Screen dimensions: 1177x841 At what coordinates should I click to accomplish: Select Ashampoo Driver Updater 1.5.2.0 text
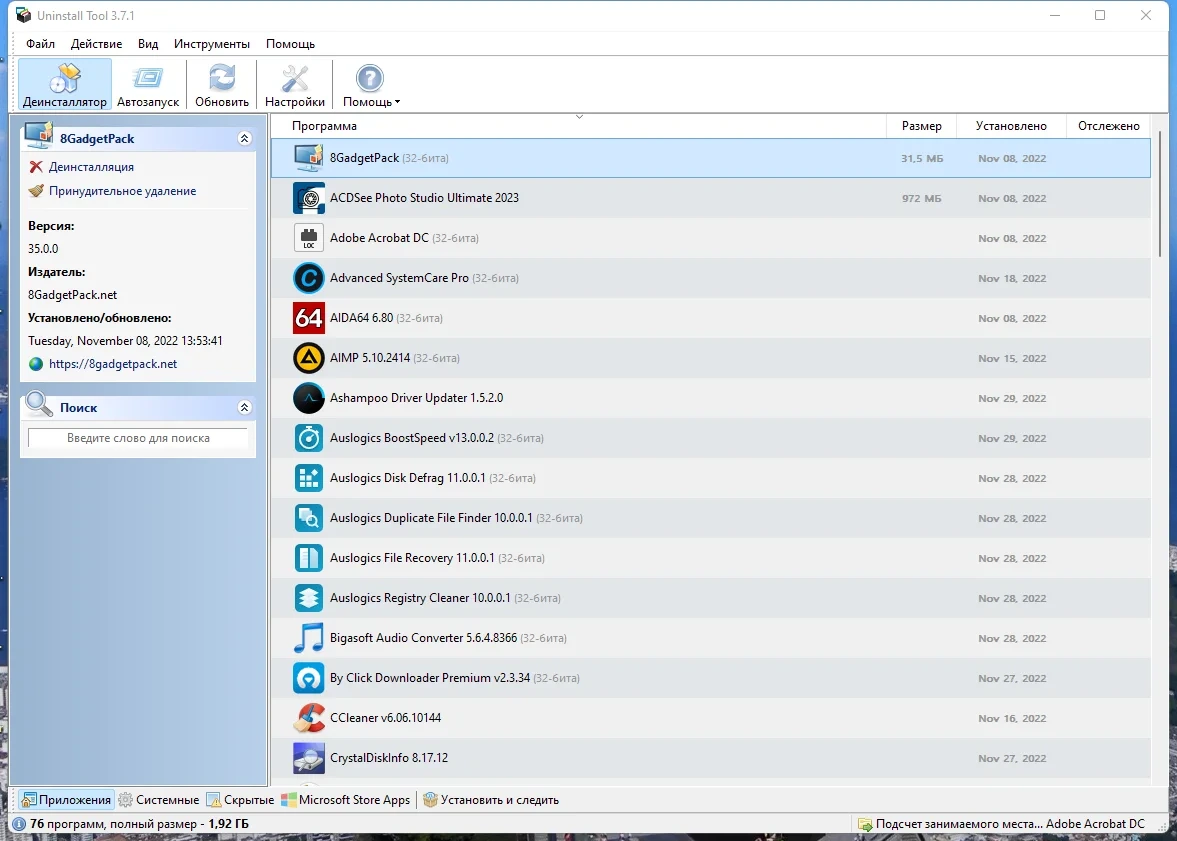tap(417, 398)
